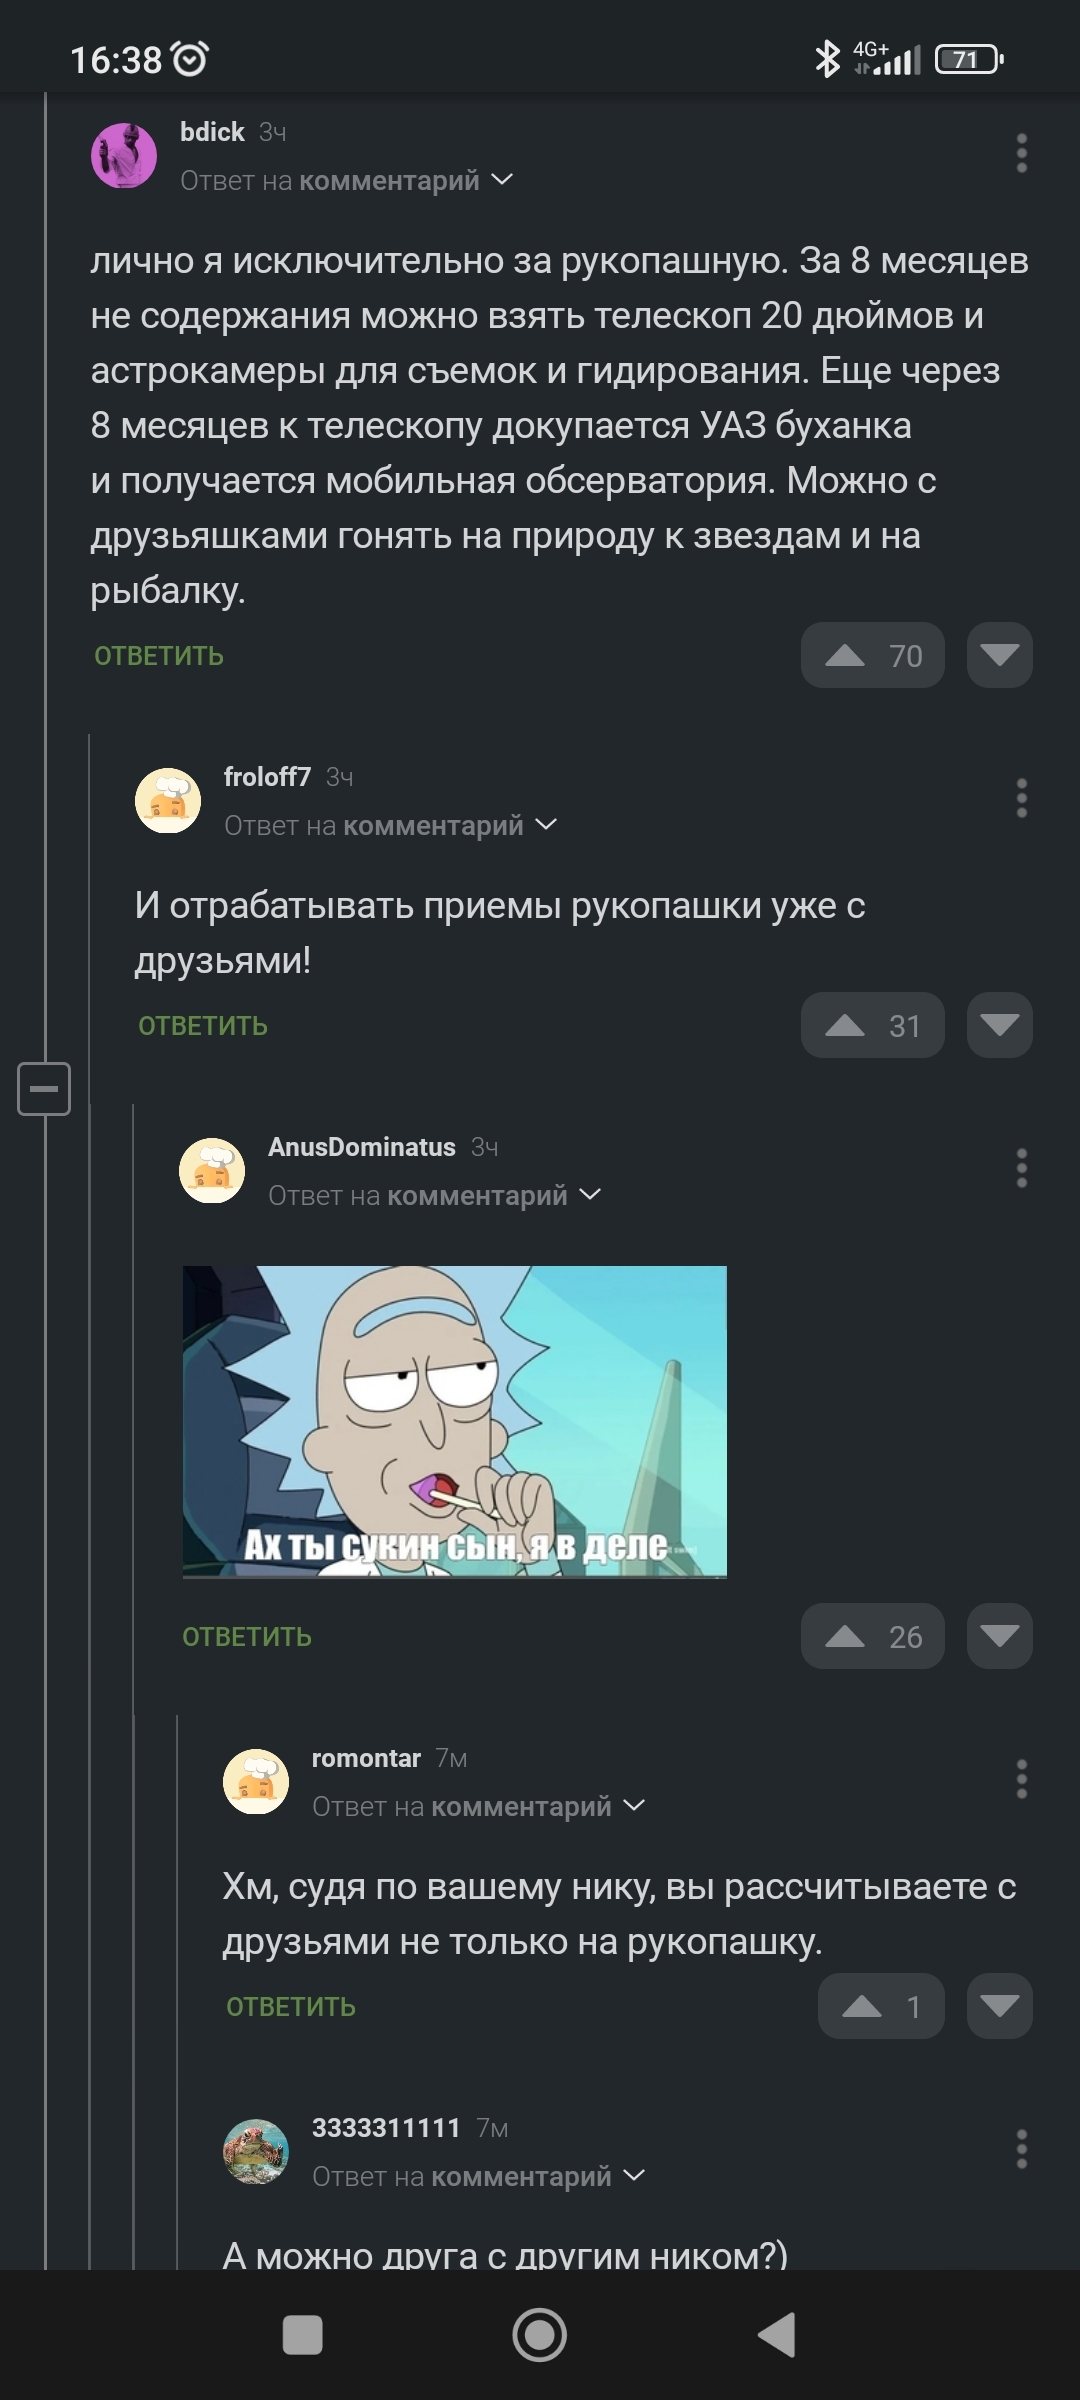Expand parent comment chevron under froloff7
Viewport: 1080px width, 2400px height.
click(x=546, y=825)
